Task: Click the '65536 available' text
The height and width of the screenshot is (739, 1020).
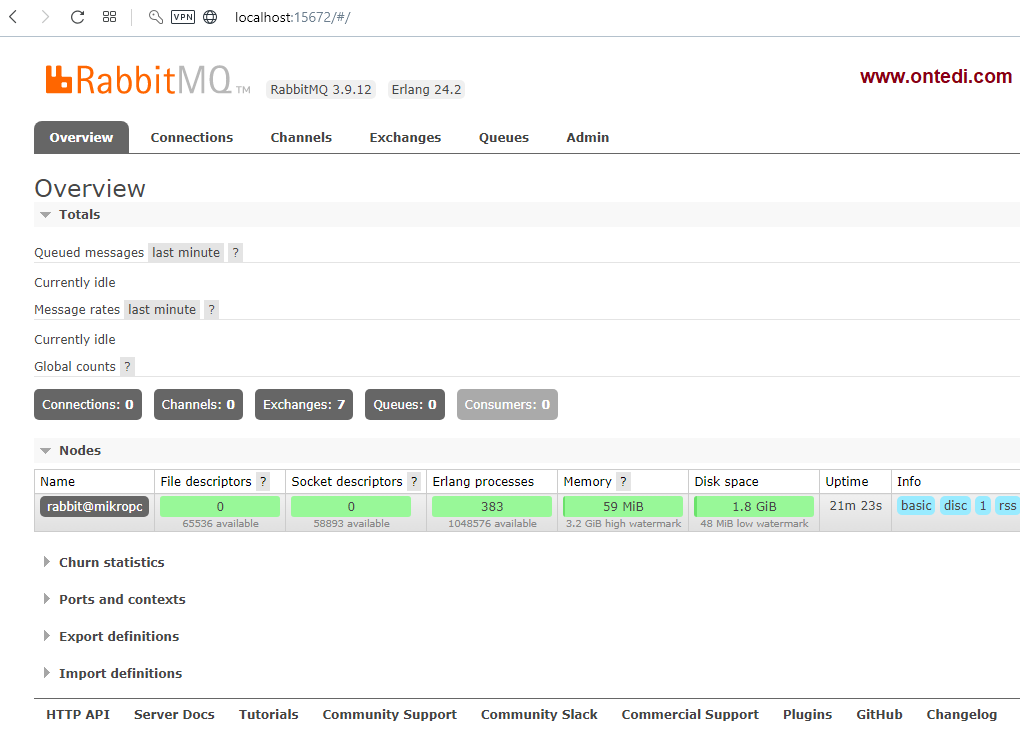Action: pos(221,524)
